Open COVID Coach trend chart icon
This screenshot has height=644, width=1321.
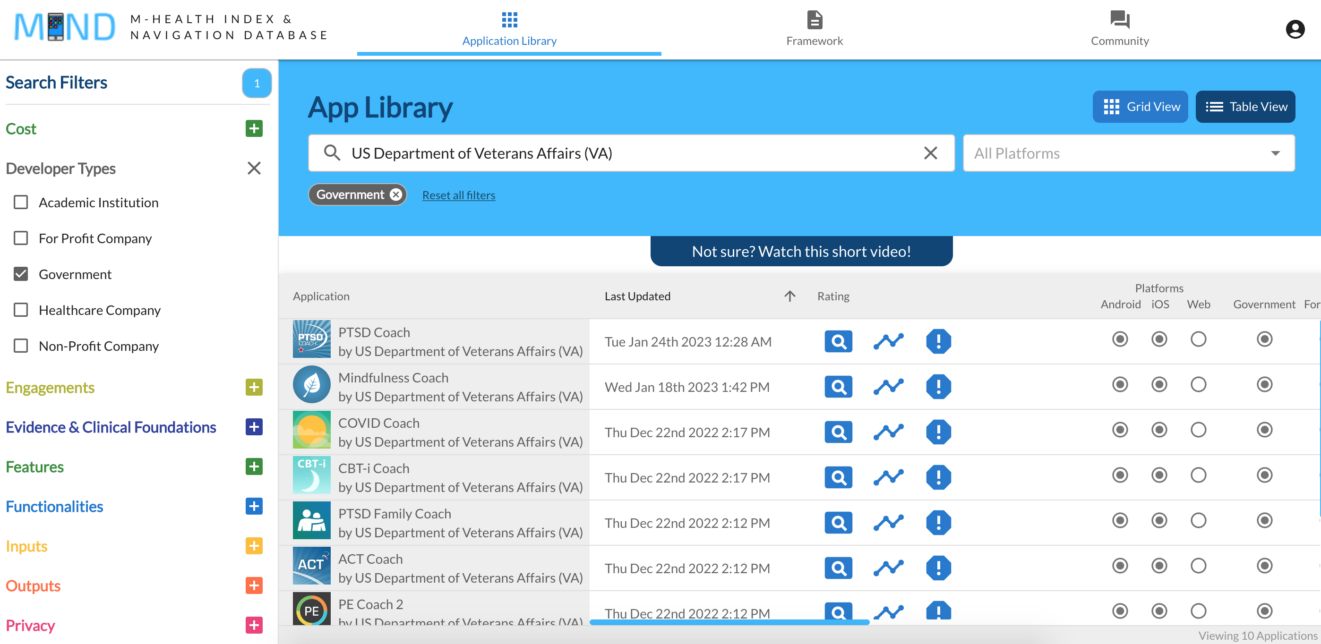point(888,432)
